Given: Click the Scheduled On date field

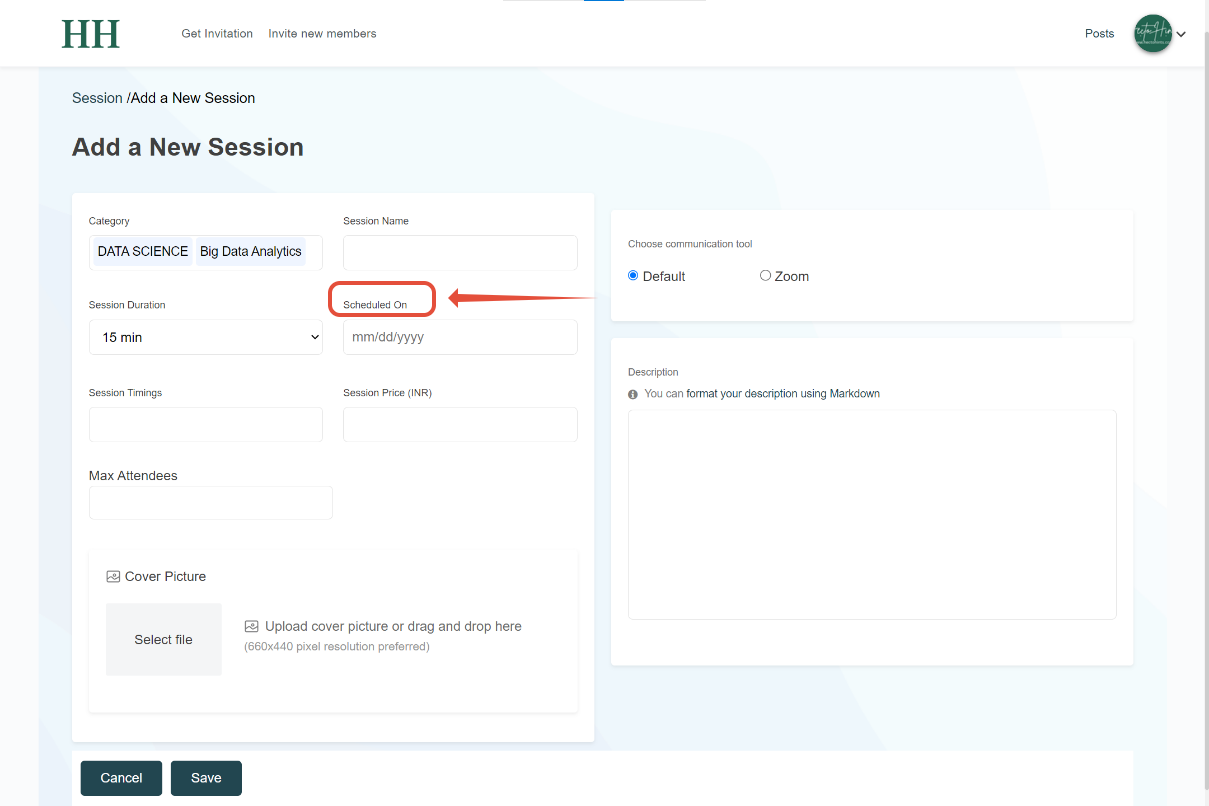Looking at the screenshot, I should pos(460,337).
